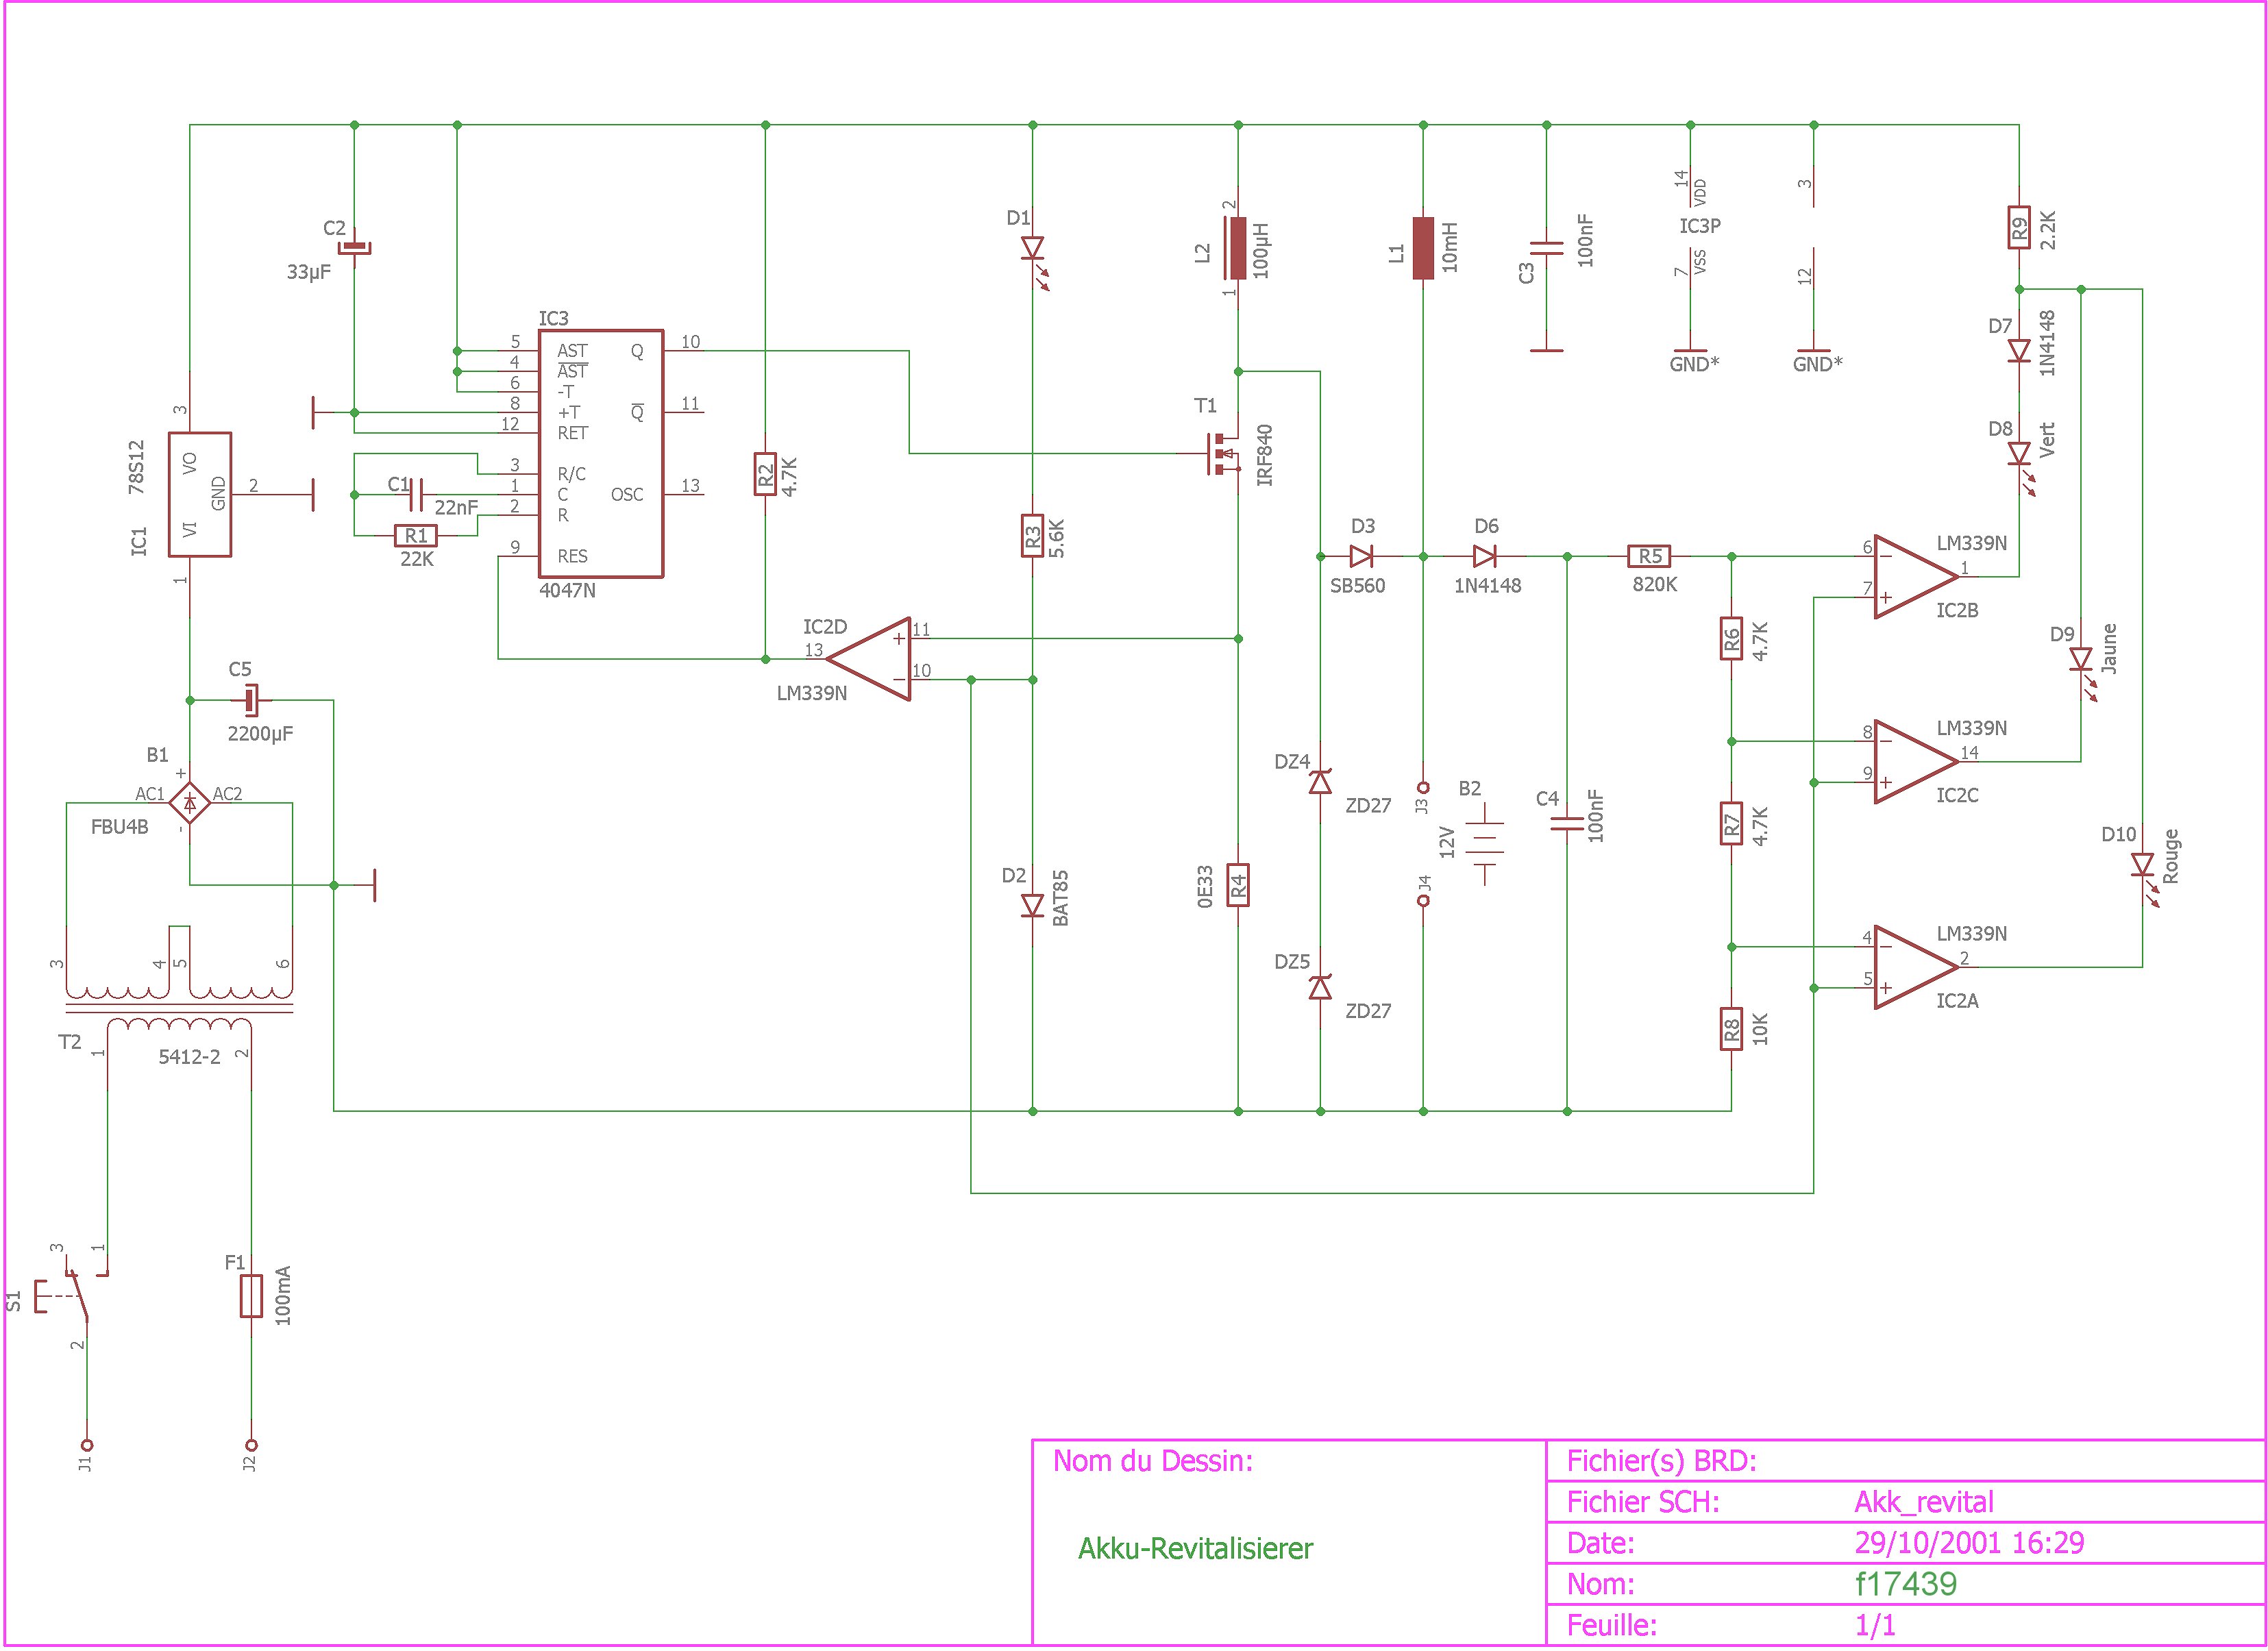Image resolution: width=2268 pixels, height=1651 pixels.
Task: Select the D10 Rouge LED symbol
Action: pyautogui.click(x=2142, y=865)
